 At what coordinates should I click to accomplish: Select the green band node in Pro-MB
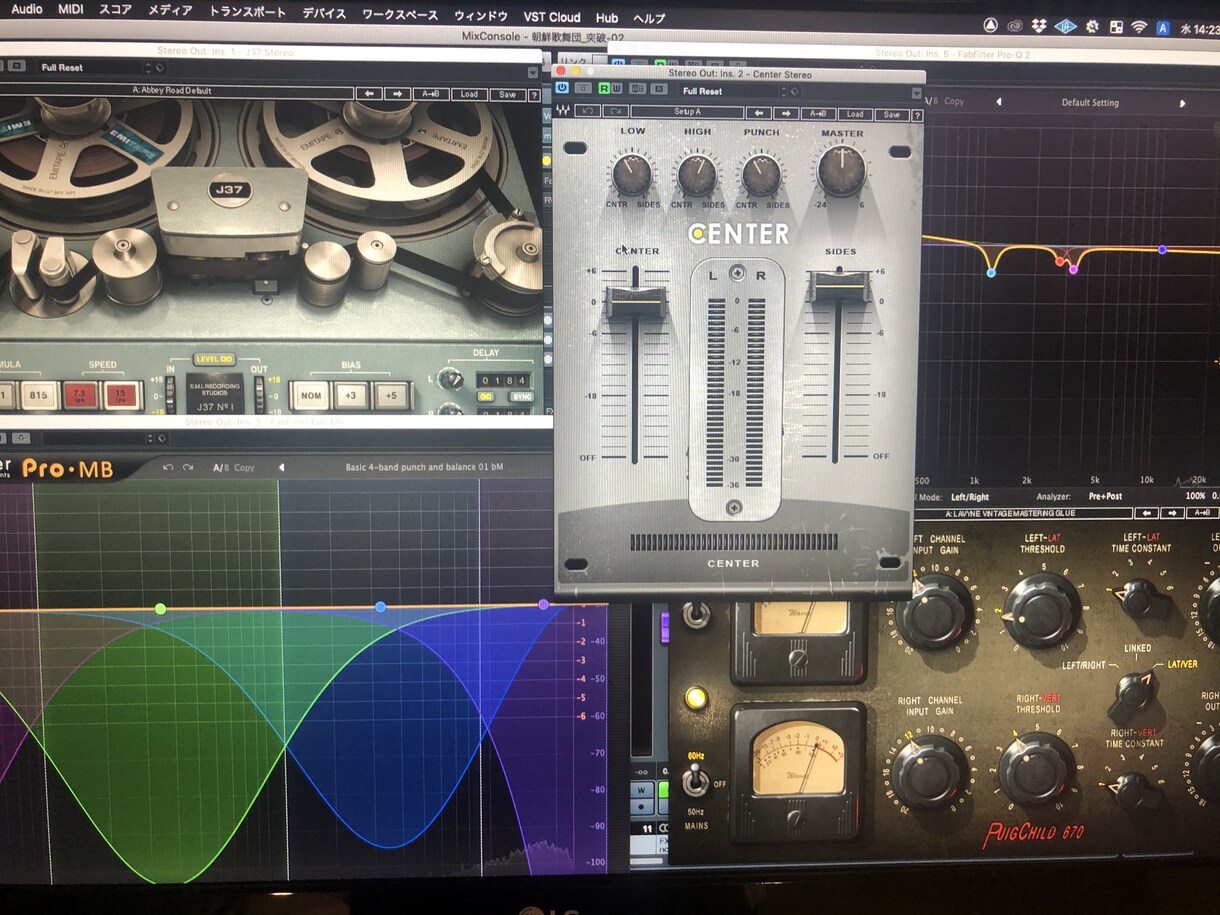(160, 608)
